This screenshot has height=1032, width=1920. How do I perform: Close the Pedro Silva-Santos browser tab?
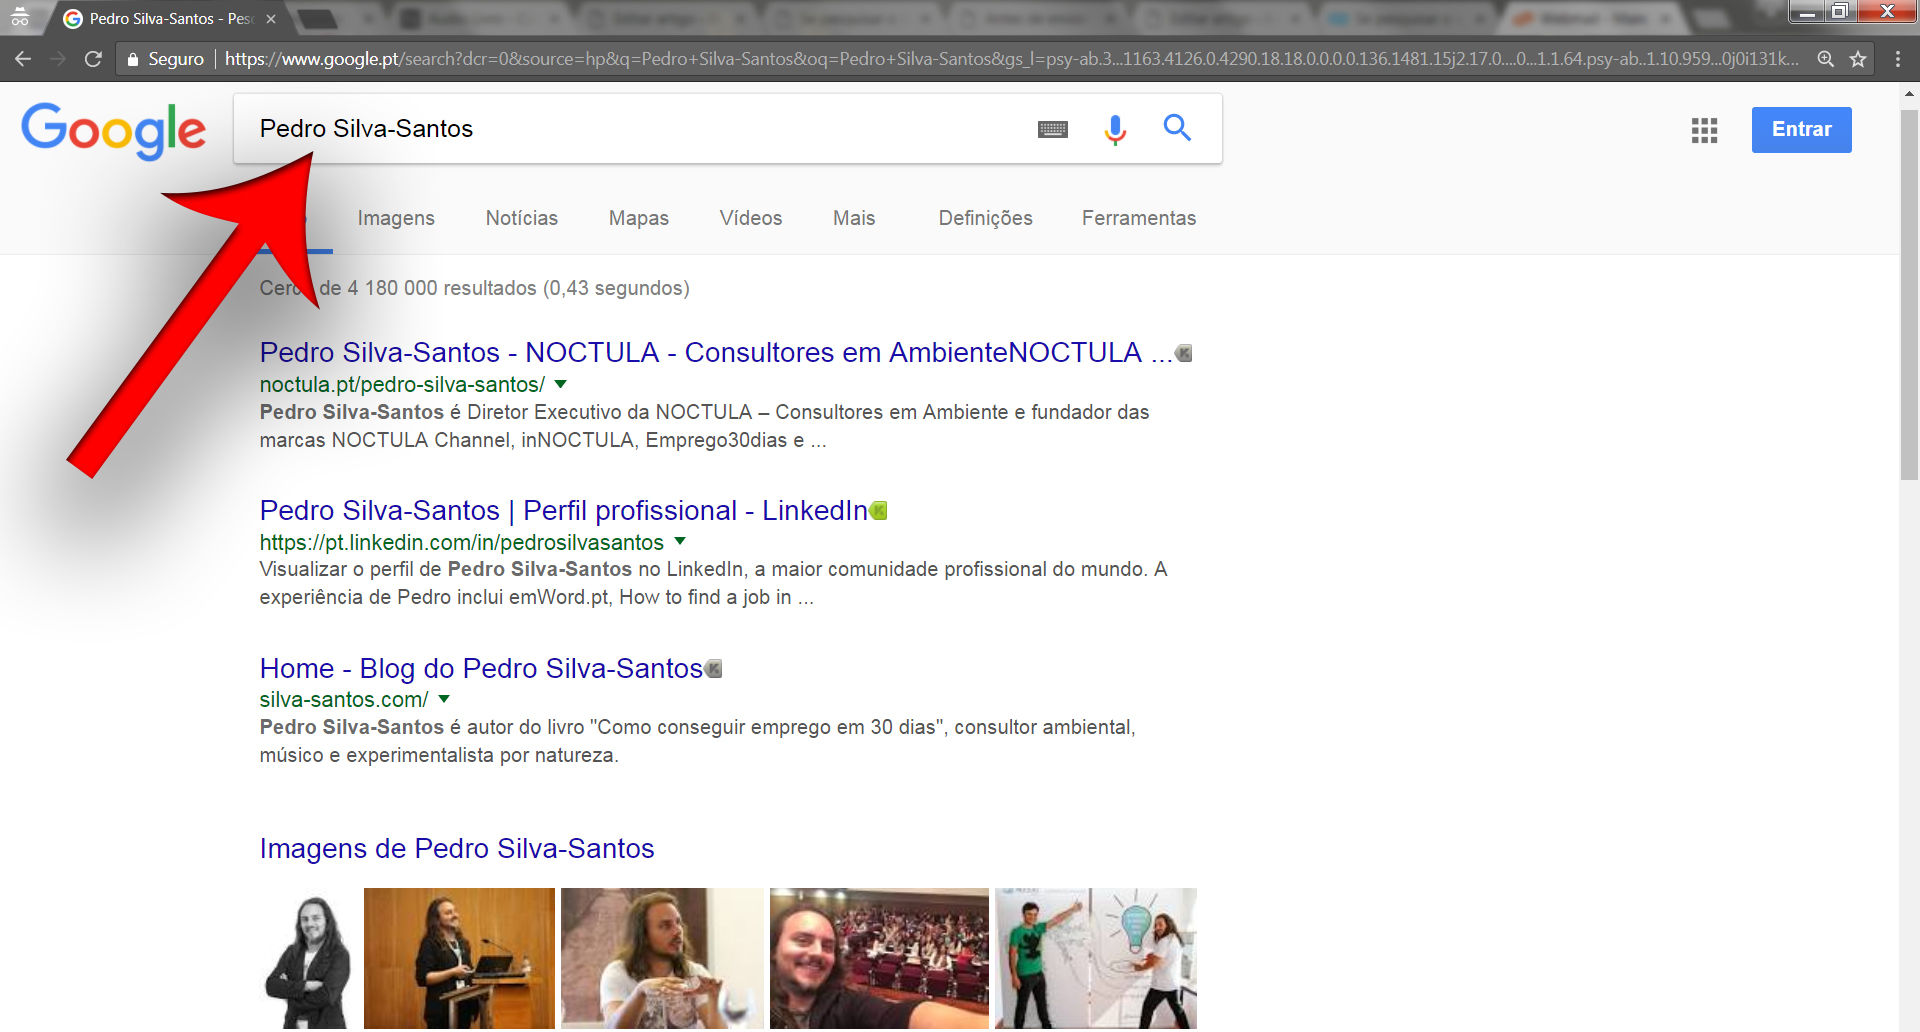[x=271, y=19]
